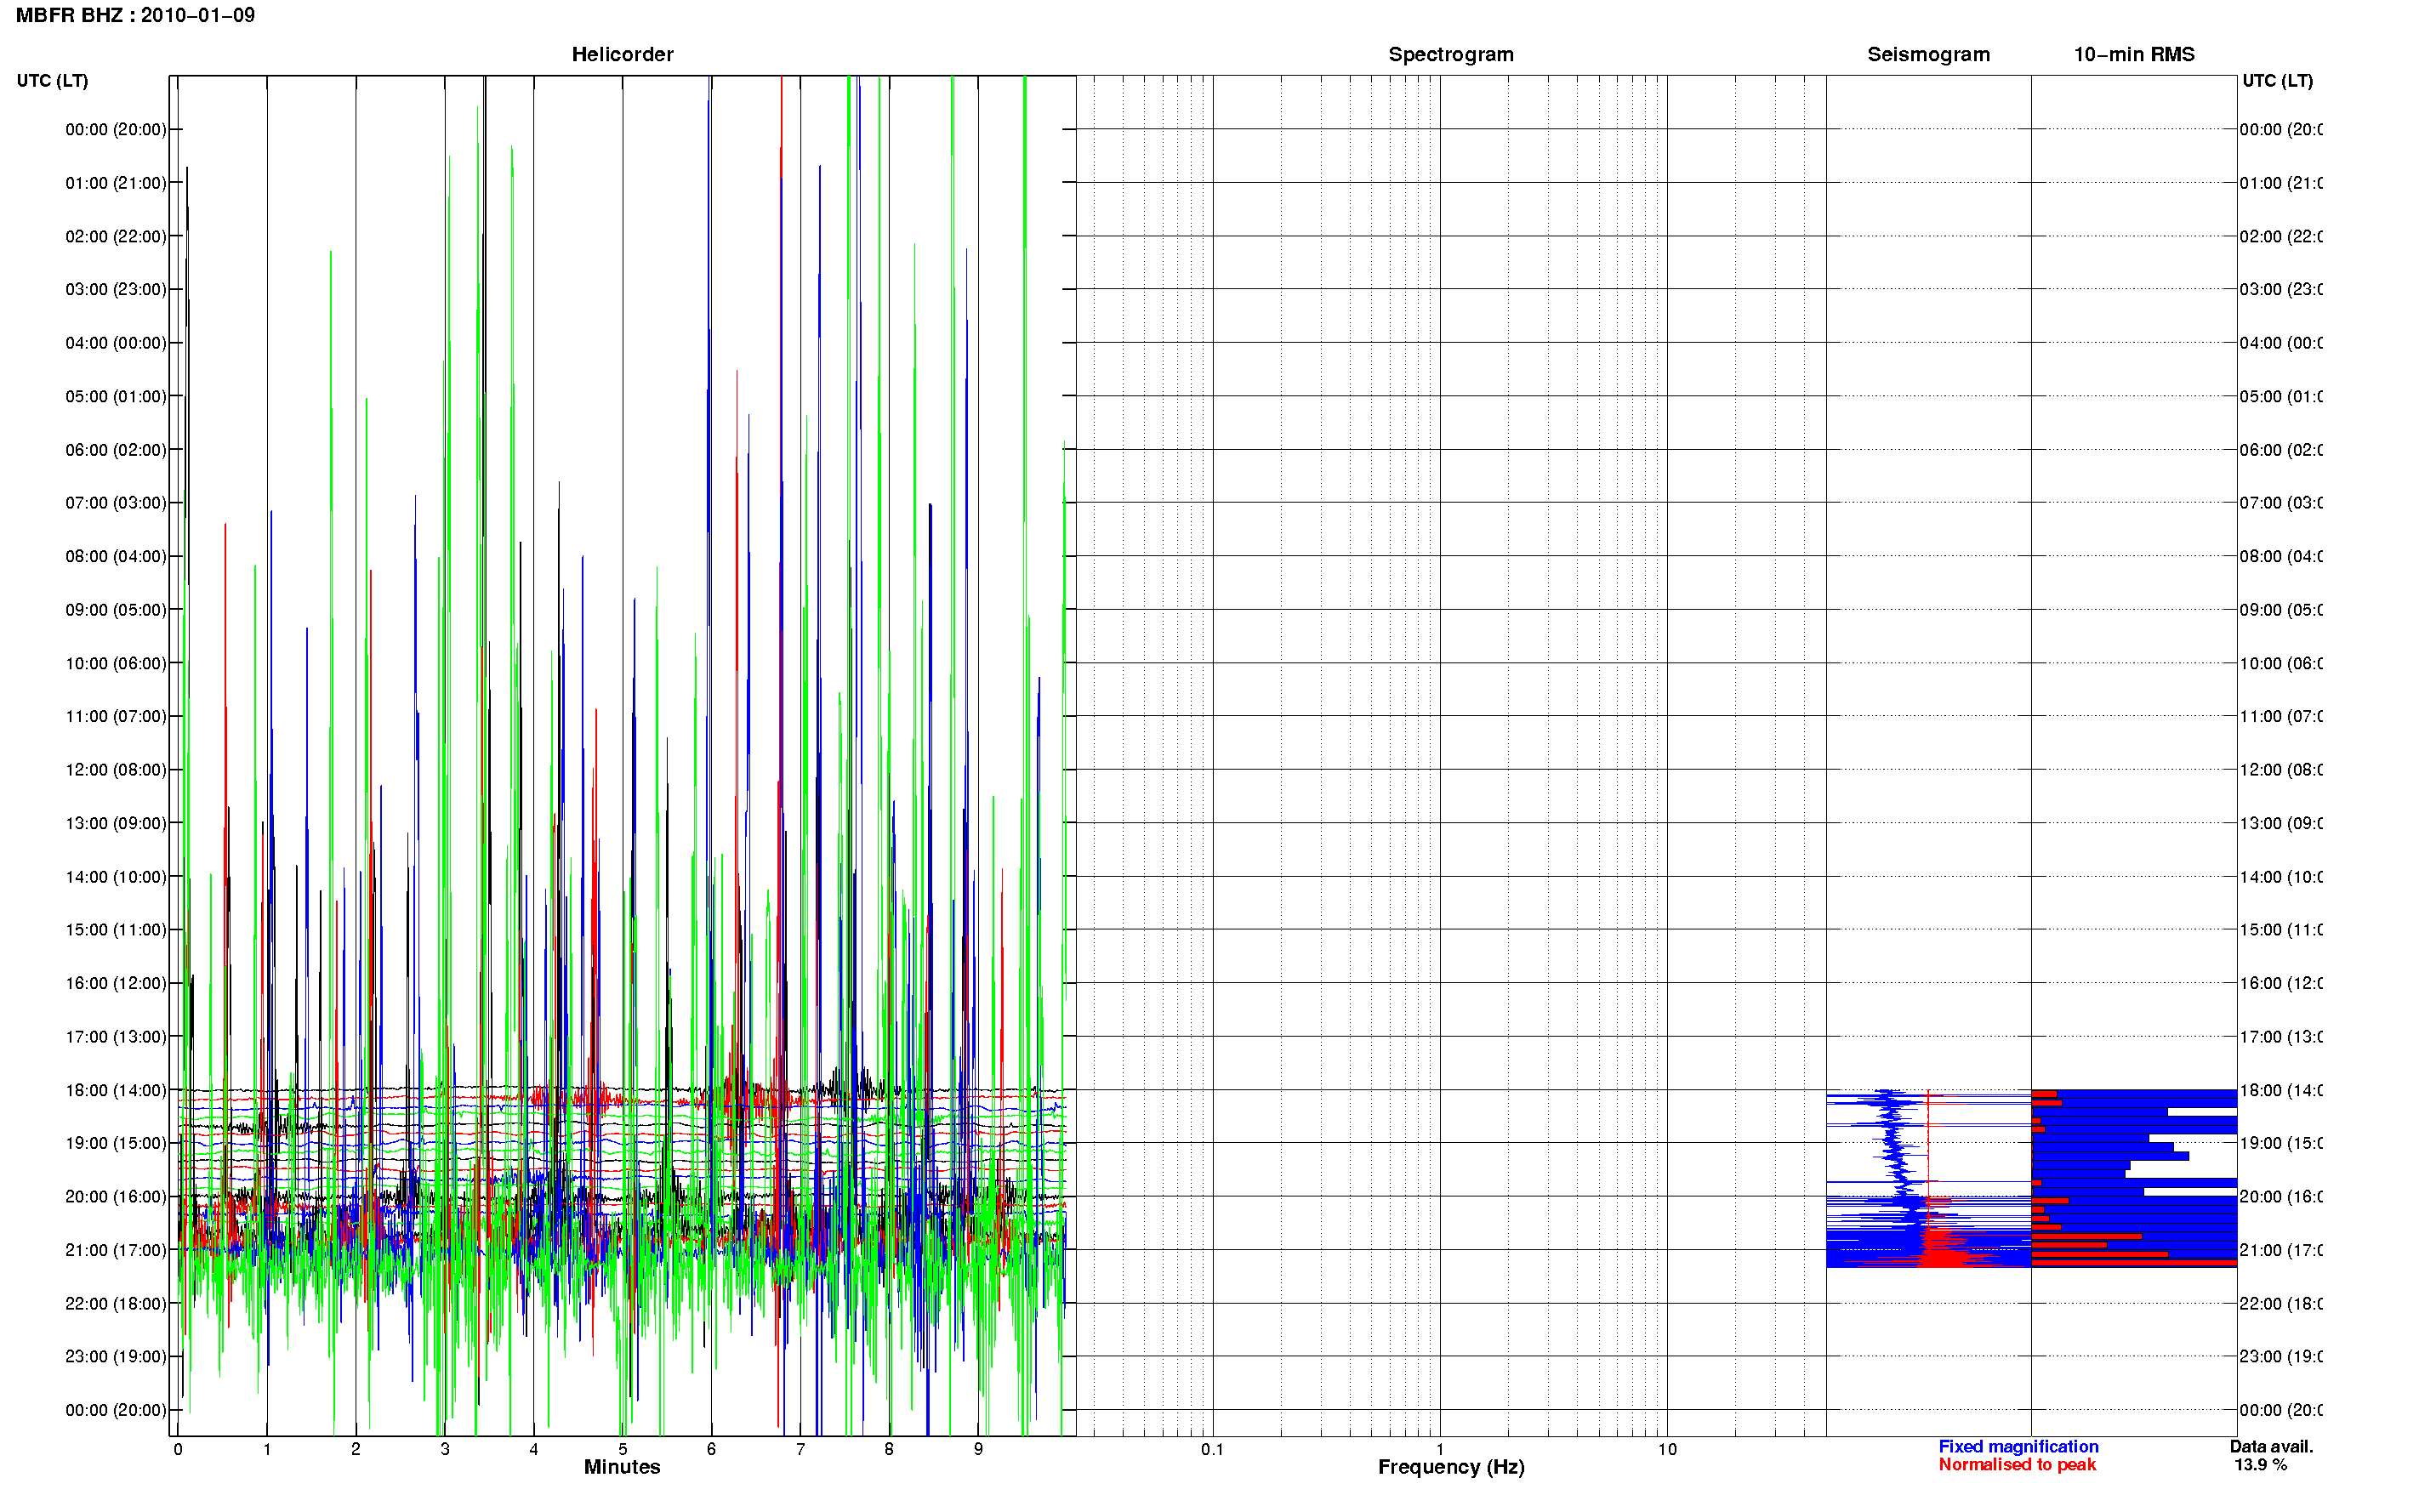Click the left '19:00 (15:00)' time label
Viewport: 2419px width, 1512px height.
[116, 1143]
